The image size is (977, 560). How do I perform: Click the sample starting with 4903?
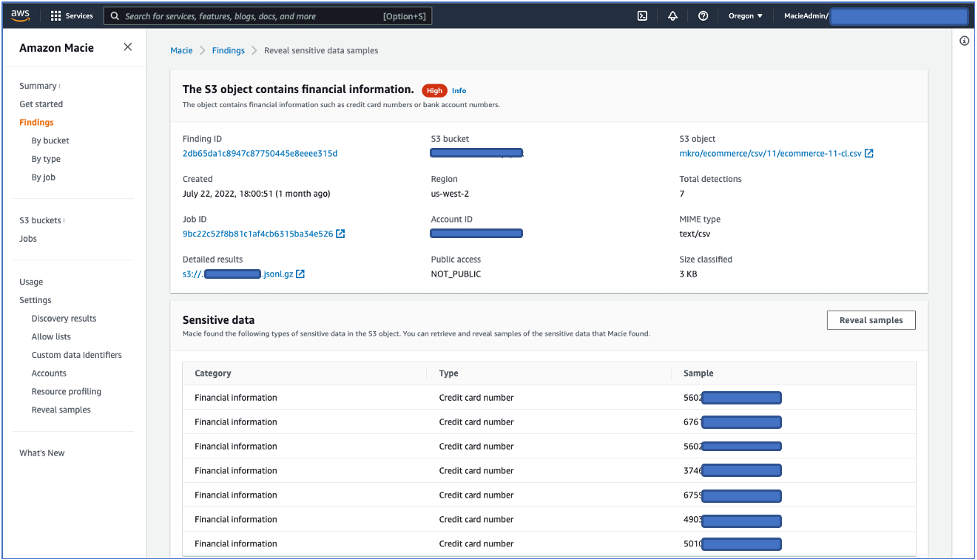click(x=732, y=520)
